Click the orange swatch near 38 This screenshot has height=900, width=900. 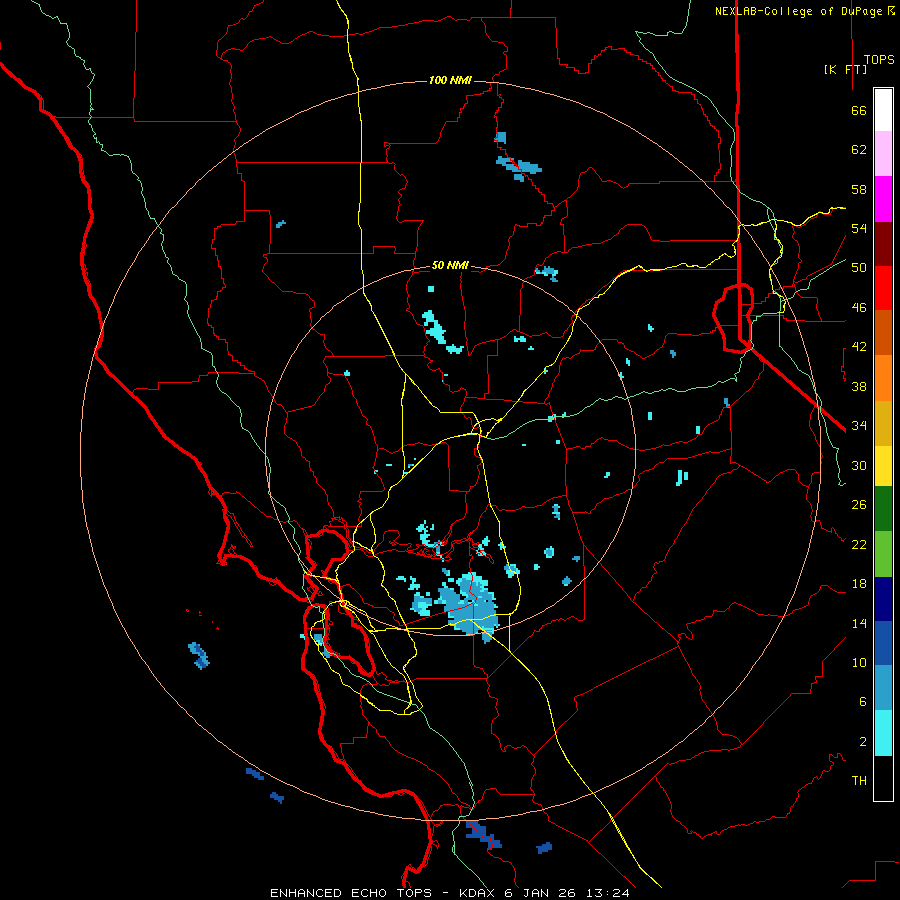883,378
